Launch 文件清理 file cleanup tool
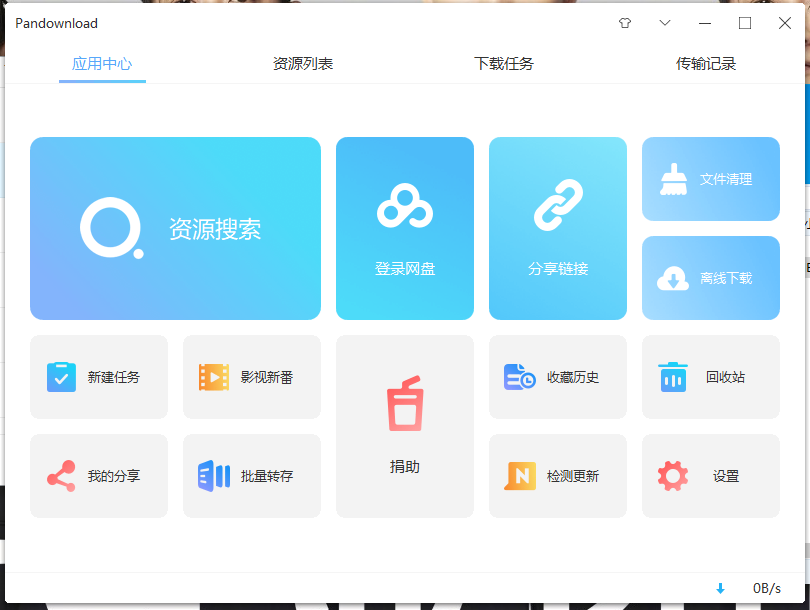 (x=710, y=178)
